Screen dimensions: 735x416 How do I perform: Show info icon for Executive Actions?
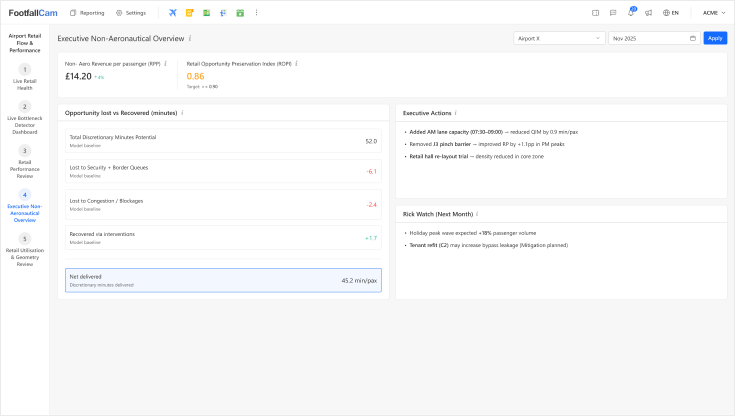click(456, 113)
